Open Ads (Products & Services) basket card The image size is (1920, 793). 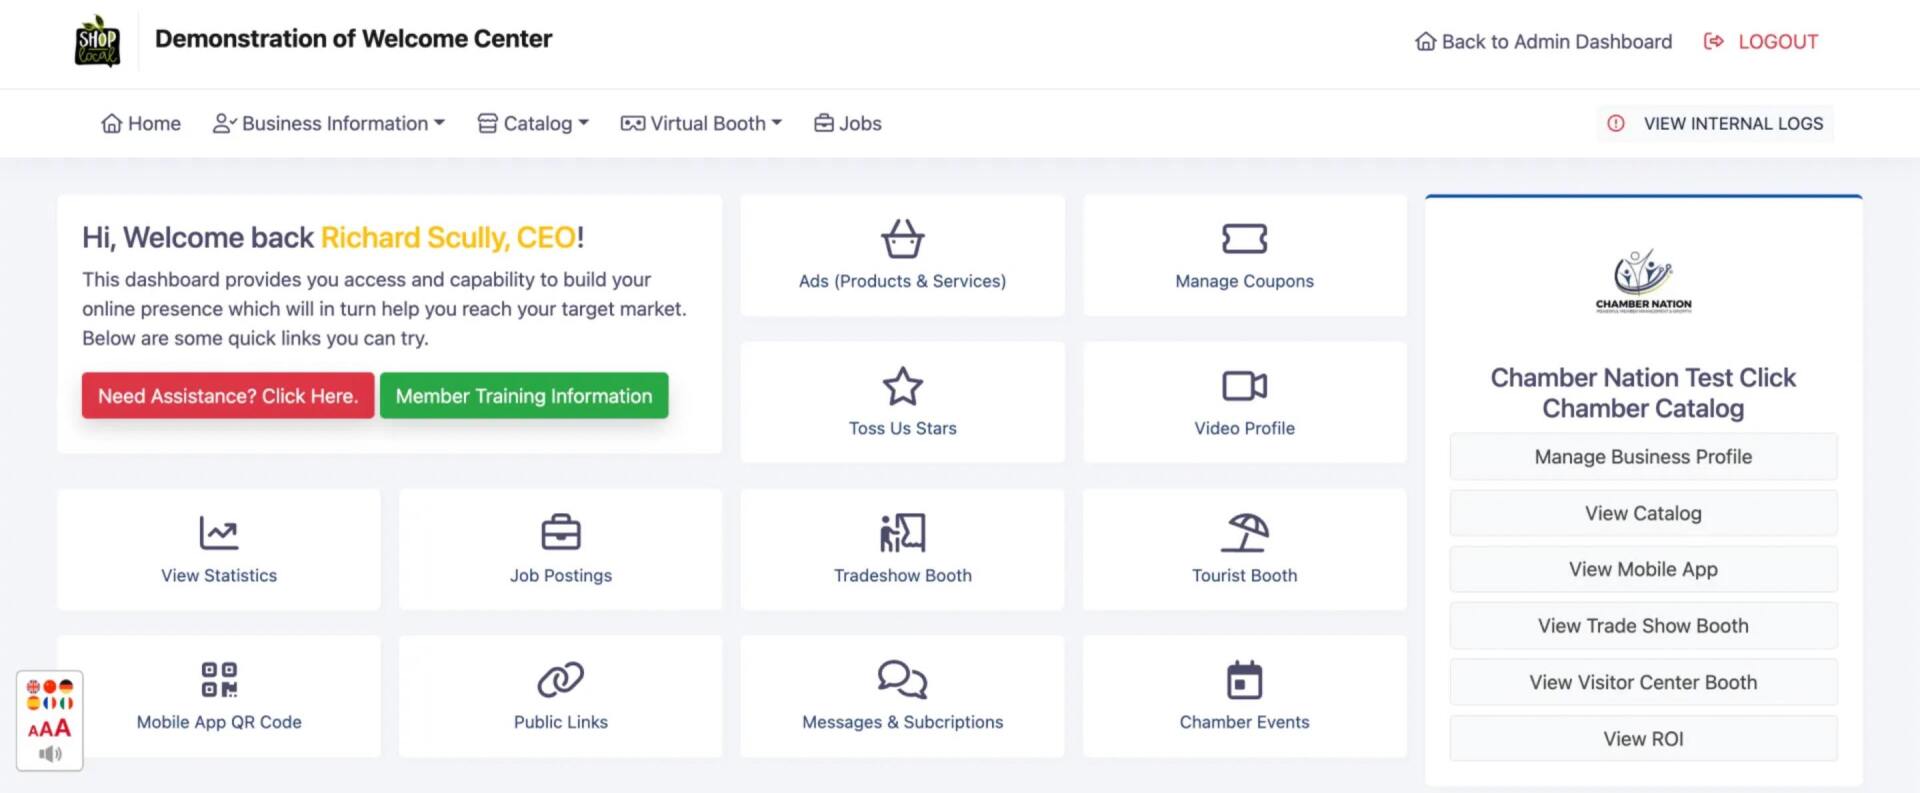[x=902, y=256]
